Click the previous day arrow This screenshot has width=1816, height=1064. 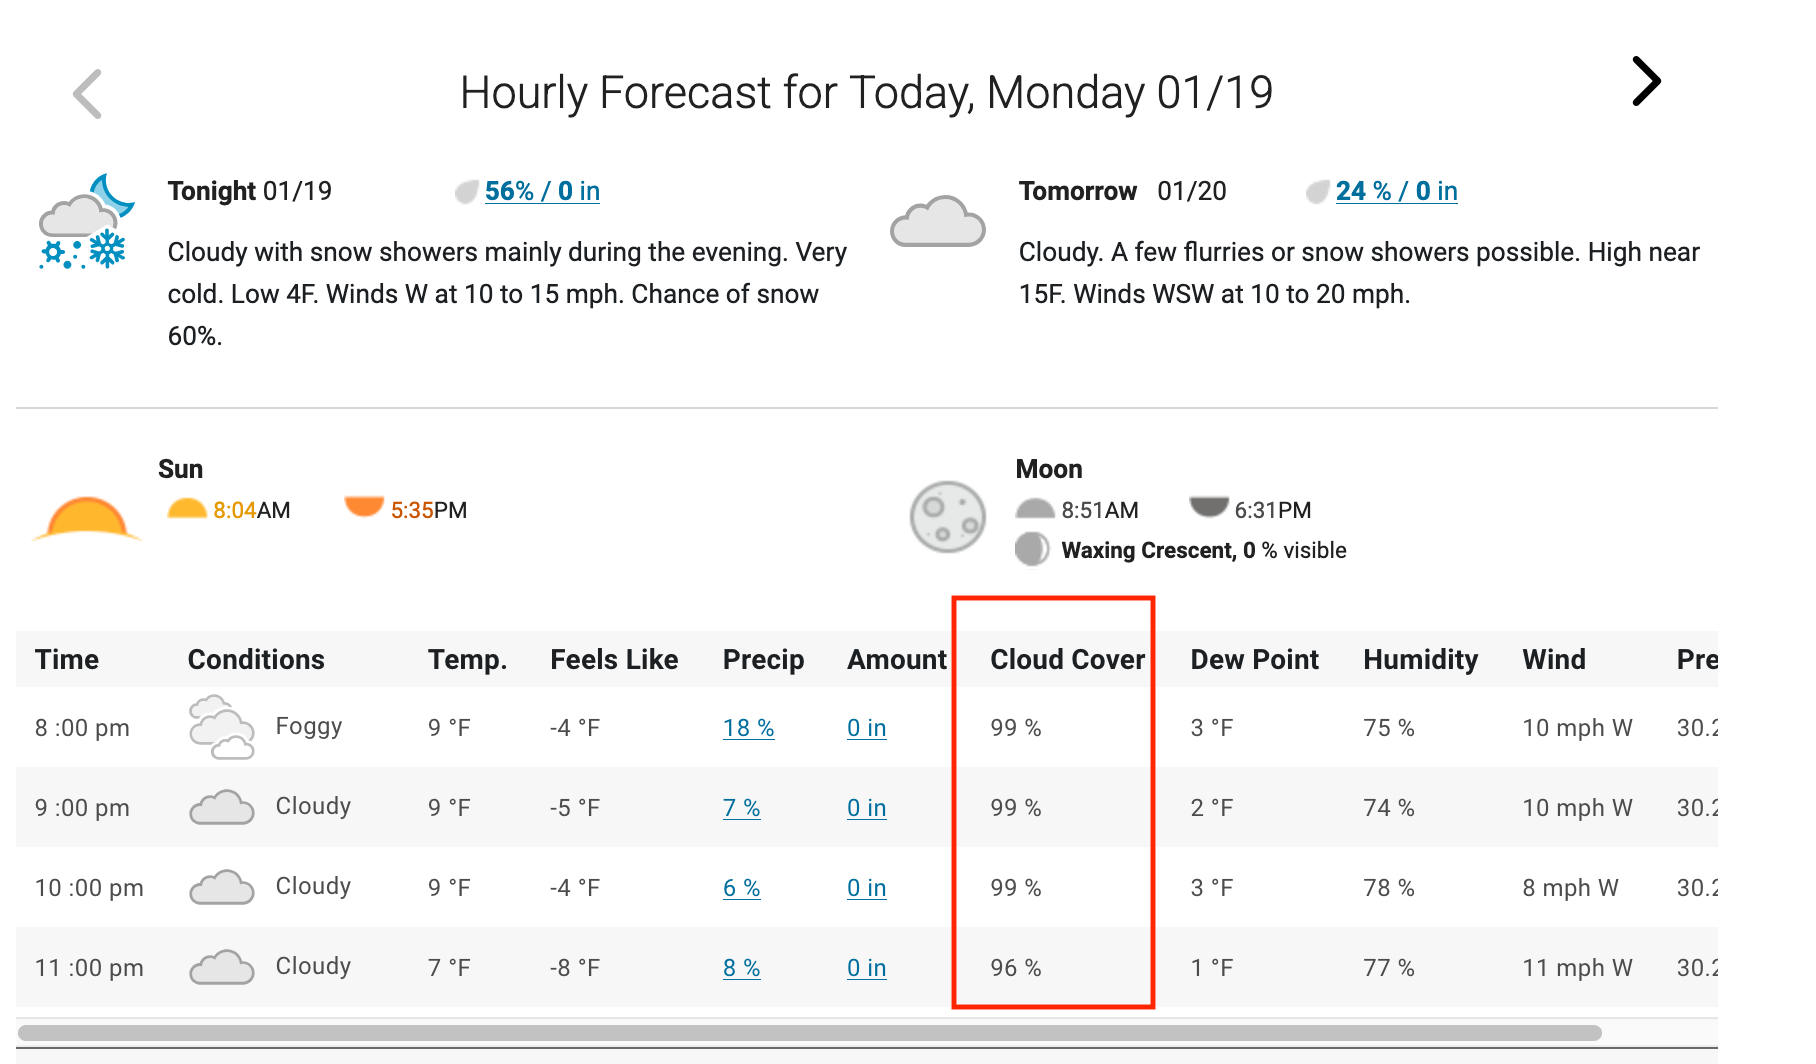88,94
